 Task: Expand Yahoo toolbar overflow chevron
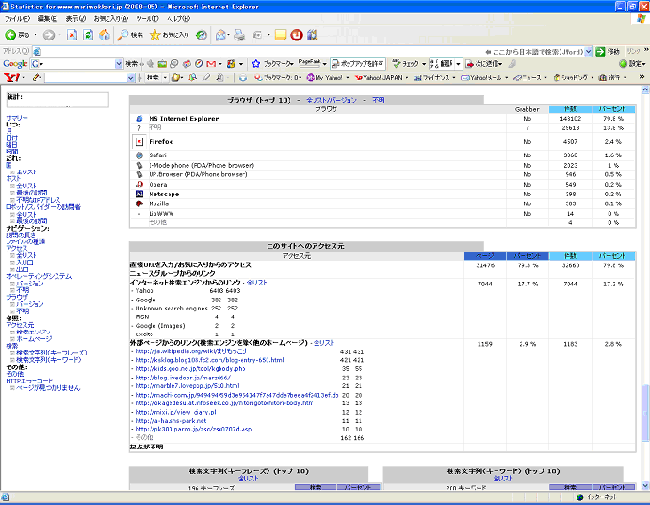coord(642,77)
